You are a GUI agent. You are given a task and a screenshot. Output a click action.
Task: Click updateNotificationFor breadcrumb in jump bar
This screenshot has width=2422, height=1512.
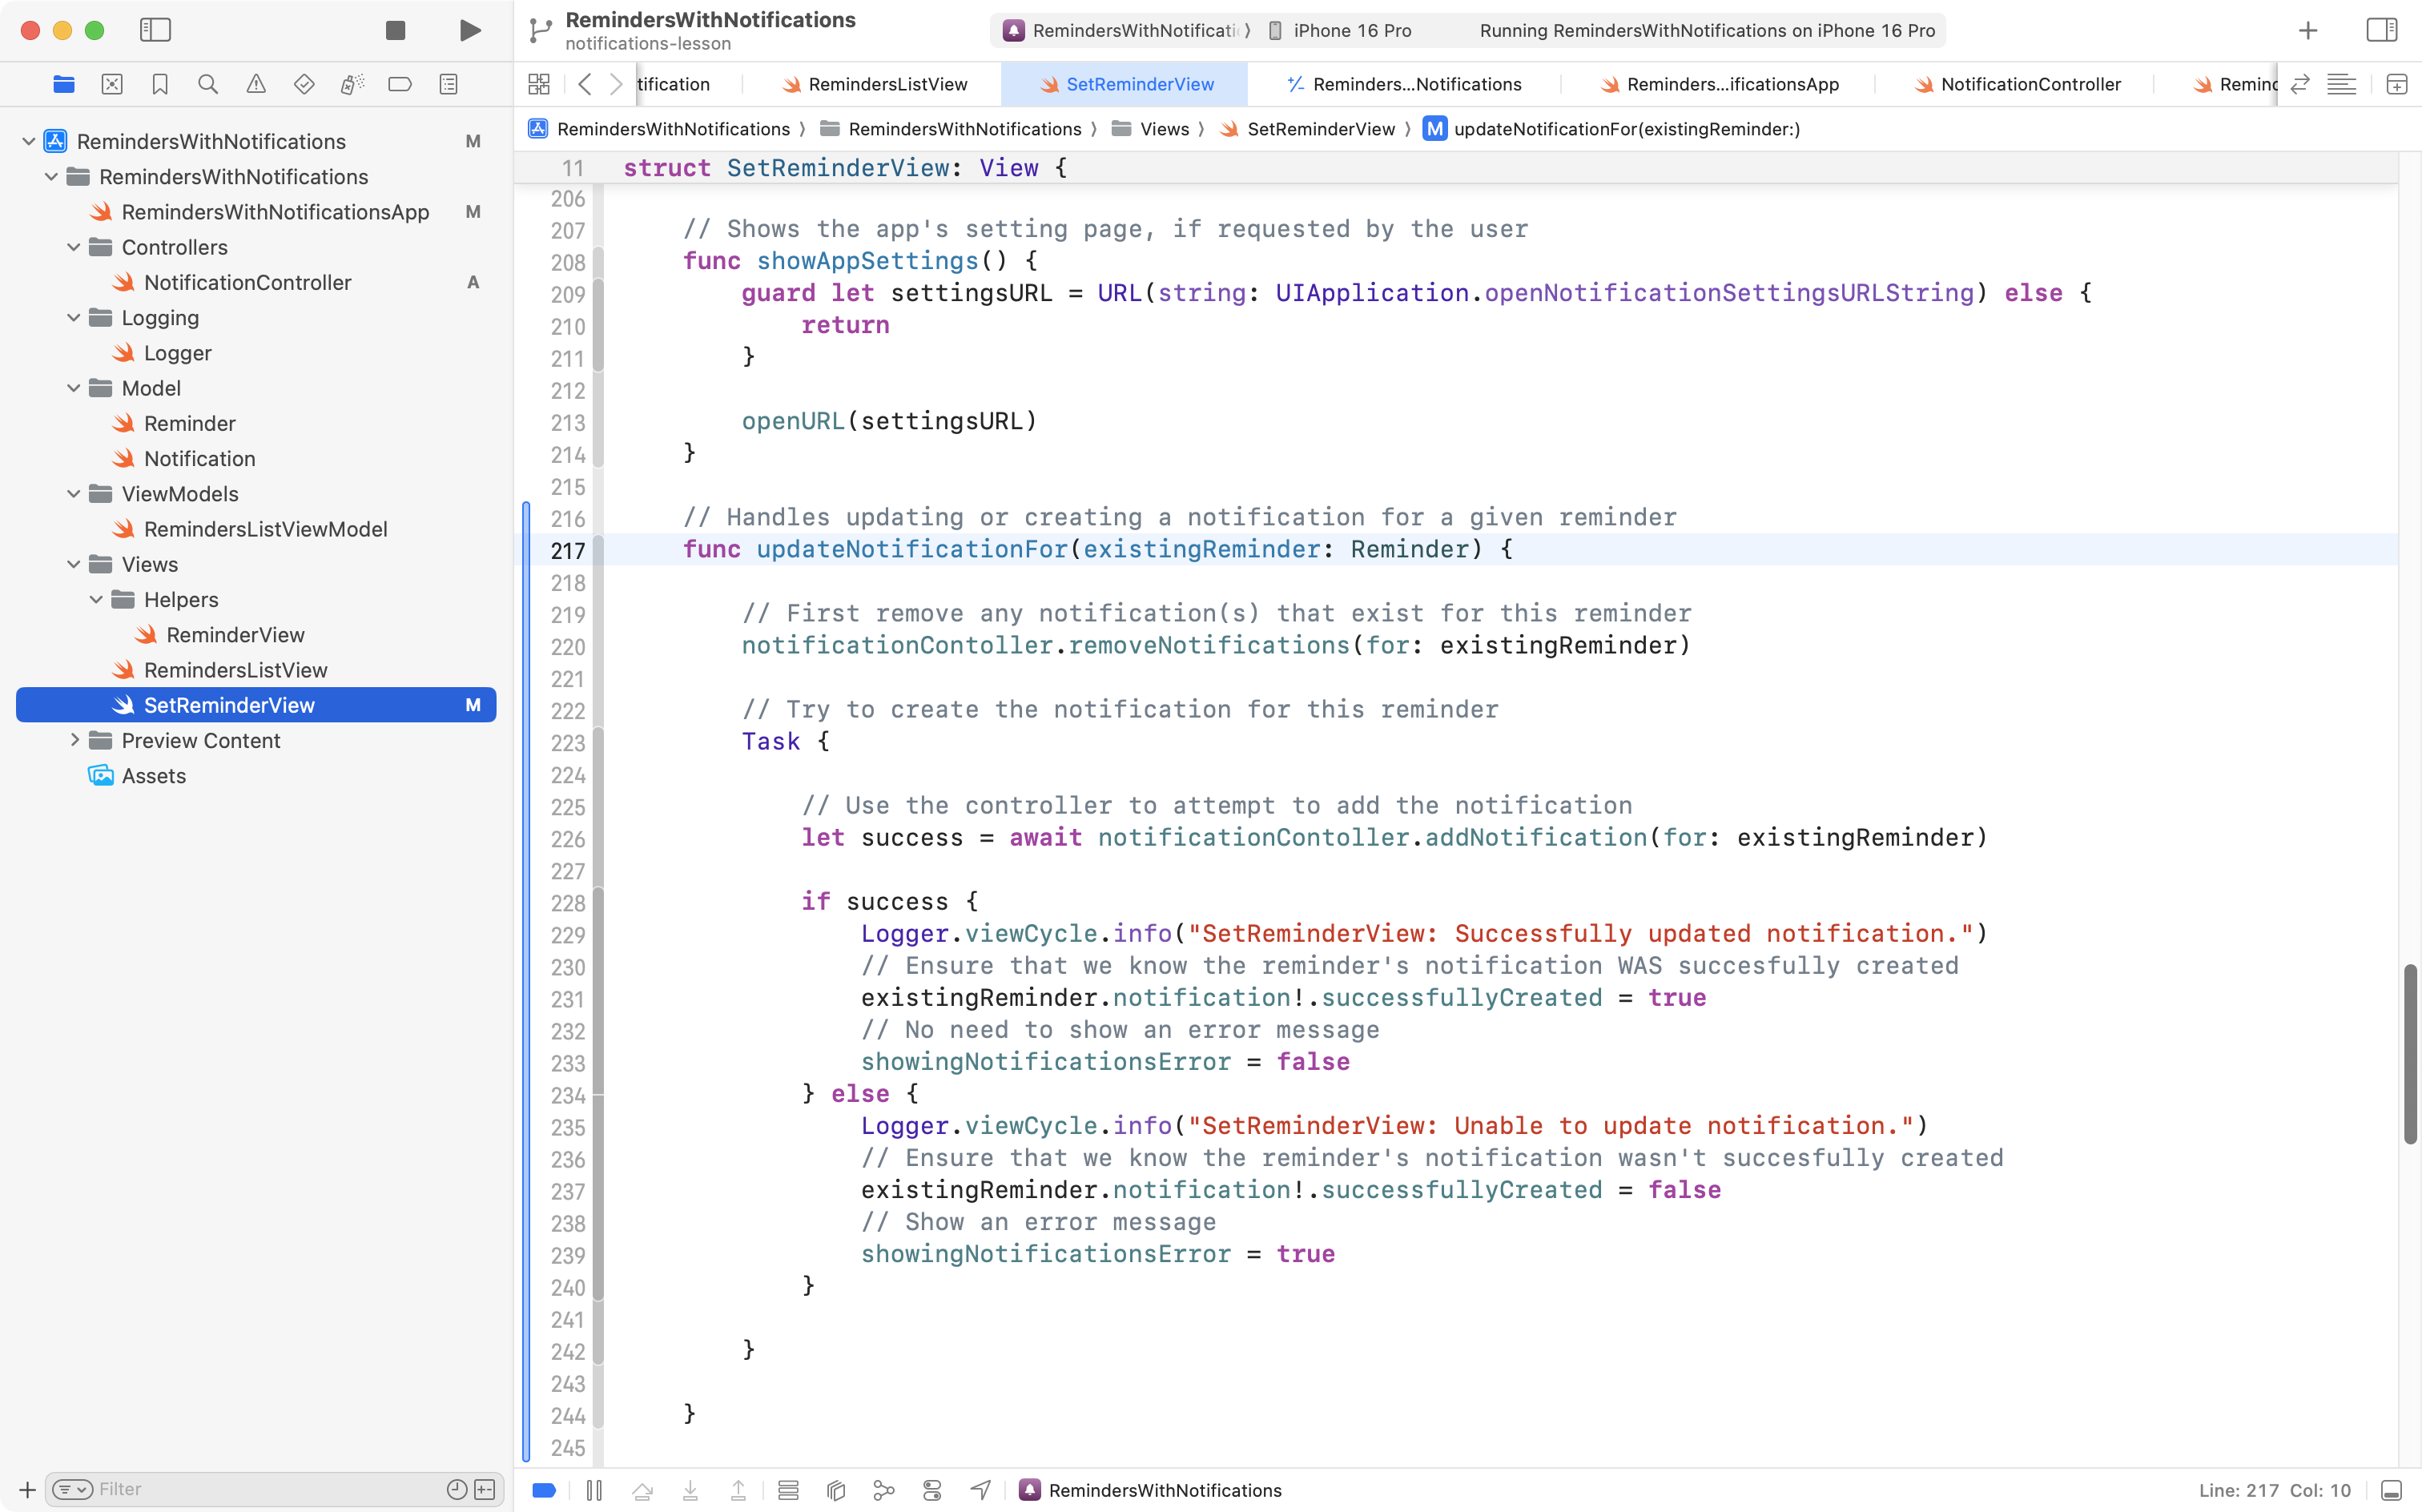click(x=1626, y=129)
